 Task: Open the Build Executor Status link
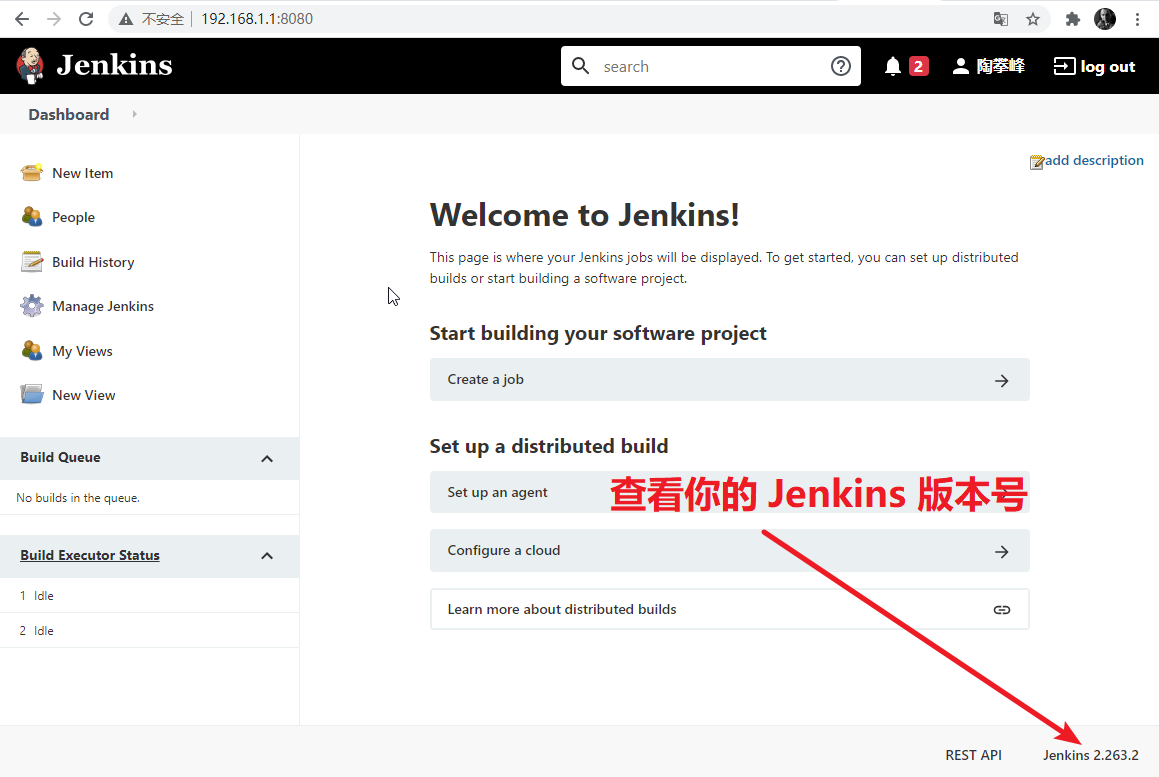pos(89,555)
